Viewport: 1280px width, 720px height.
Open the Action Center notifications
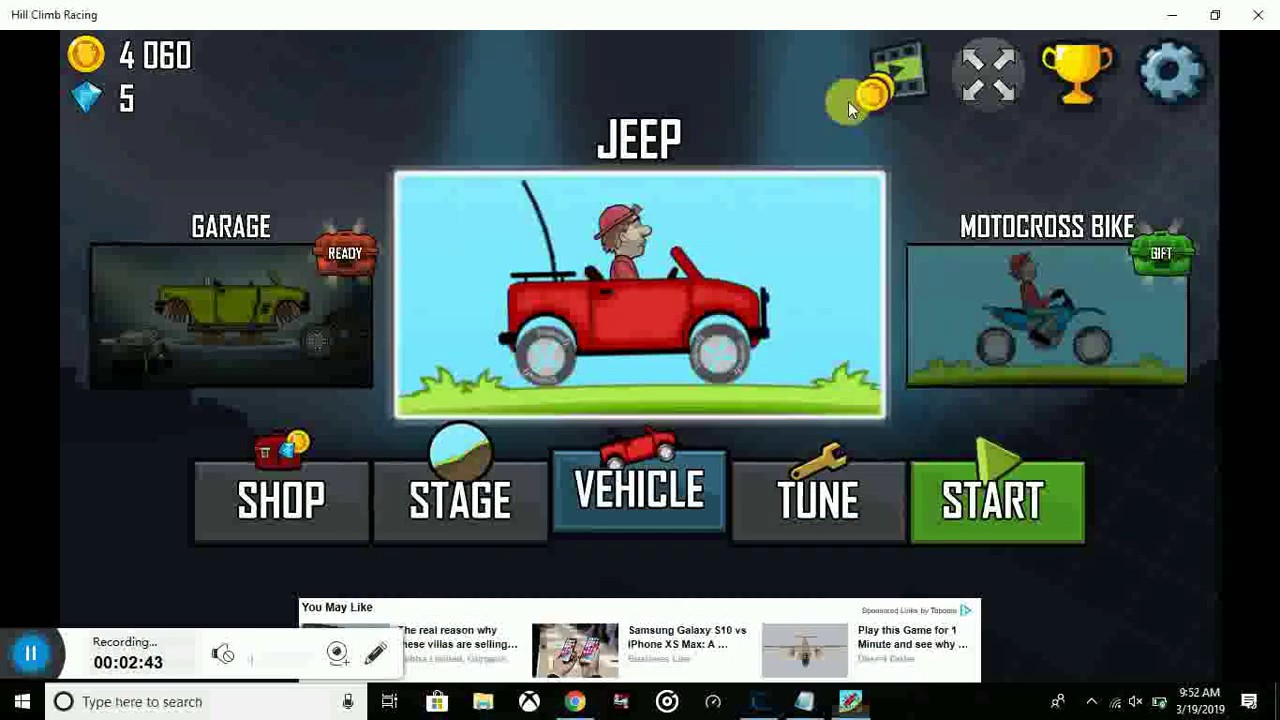coord(1249,702)
